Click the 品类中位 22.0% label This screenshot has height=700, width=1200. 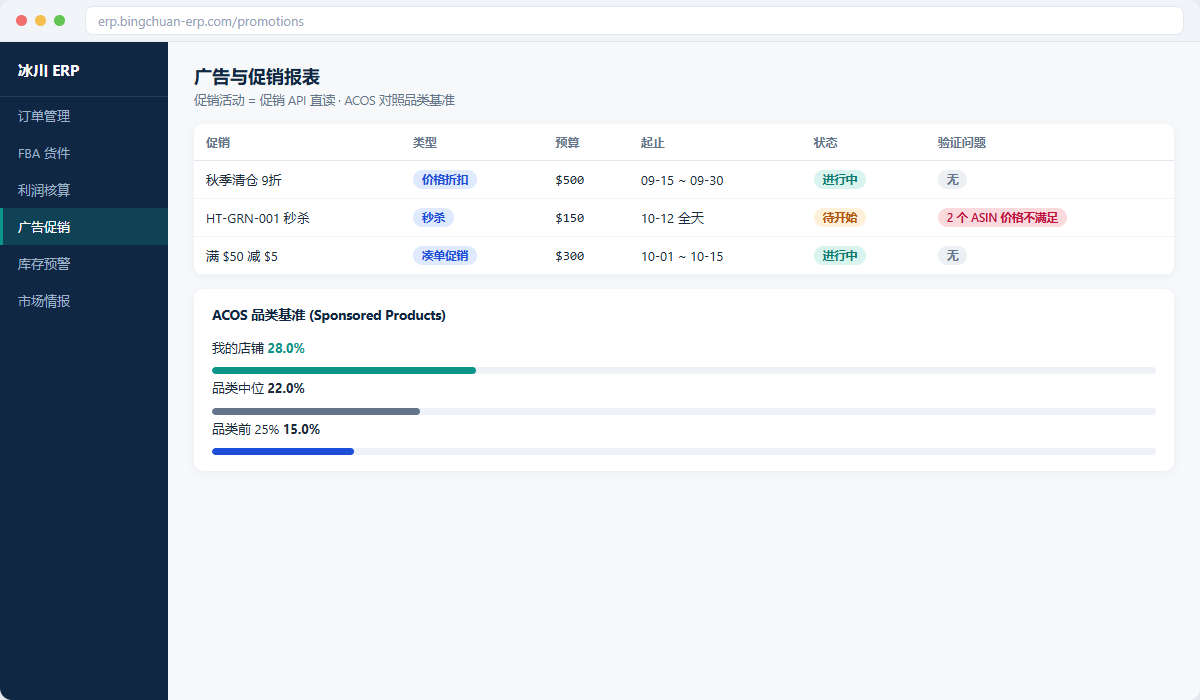(x=258, y=388)
